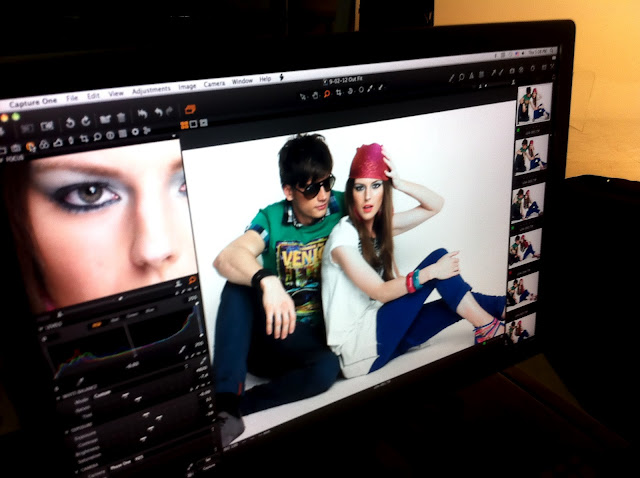Open the Exposure tool tab
The width and height of the screenshot is (640, 478).
(x=58, y=142)
